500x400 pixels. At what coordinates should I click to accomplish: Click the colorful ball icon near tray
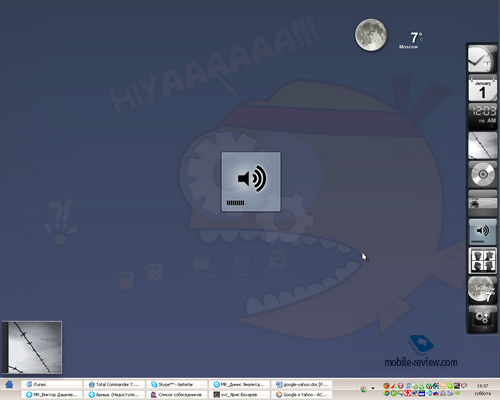coord(364,389)
